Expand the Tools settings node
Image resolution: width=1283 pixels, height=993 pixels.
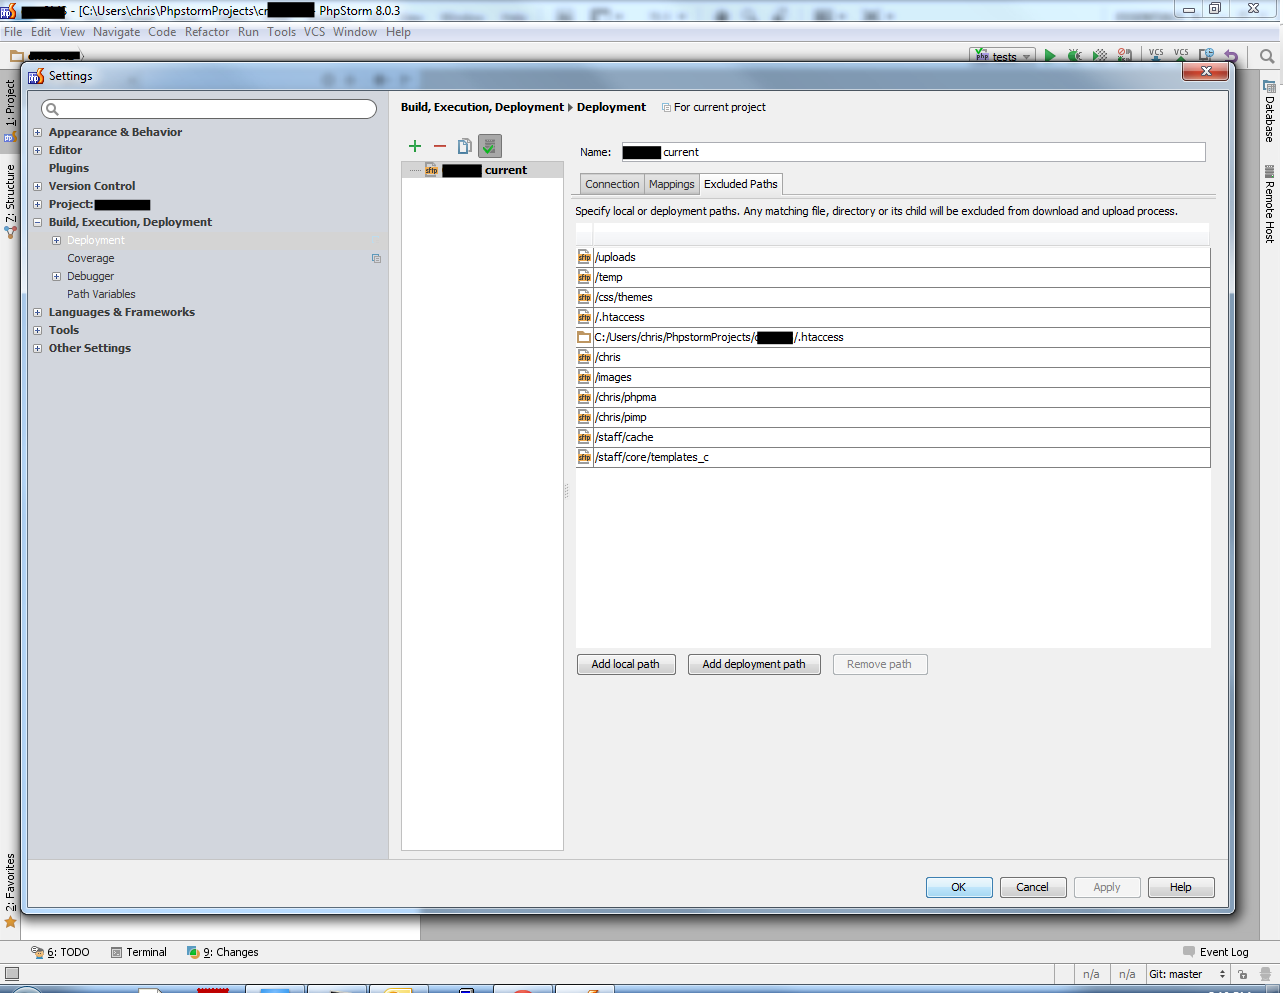[37, 330]
